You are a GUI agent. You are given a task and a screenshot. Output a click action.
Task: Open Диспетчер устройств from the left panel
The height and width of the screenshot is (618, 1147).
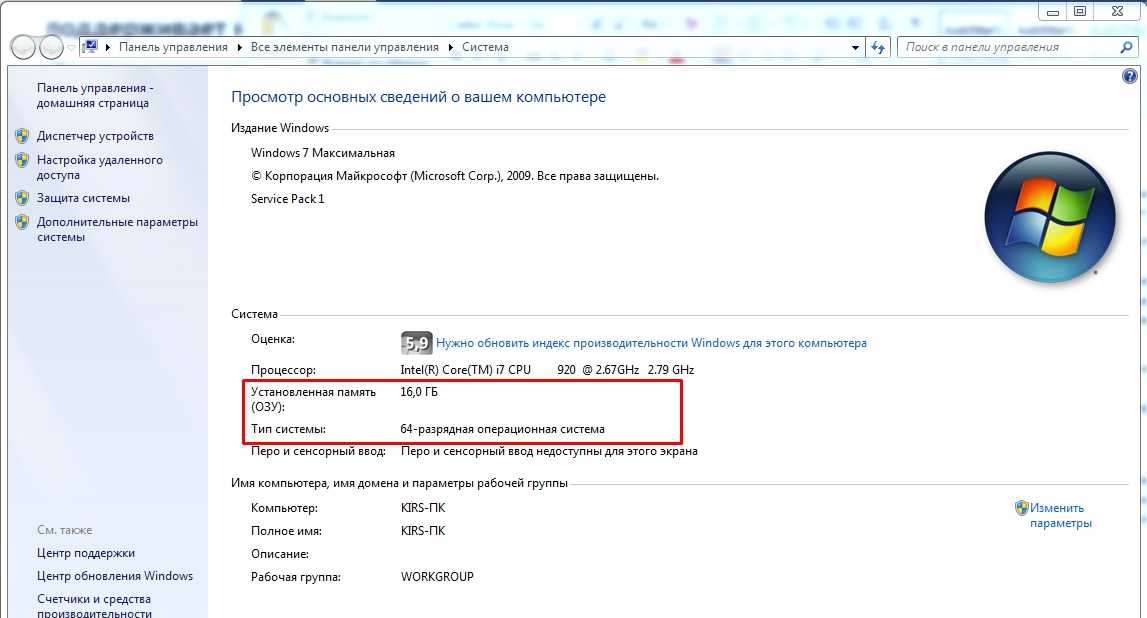(x=95, y=136)
